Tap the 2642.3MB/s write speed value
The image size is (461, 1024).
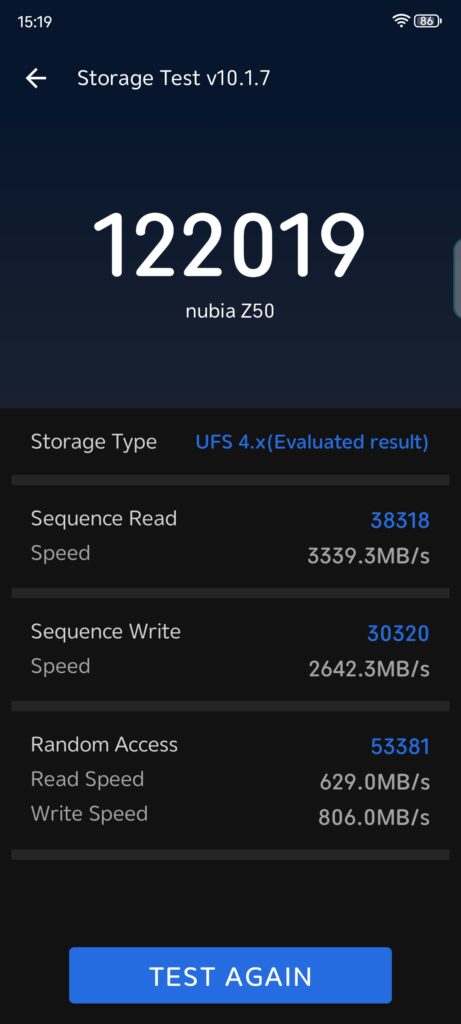[369, 669]
